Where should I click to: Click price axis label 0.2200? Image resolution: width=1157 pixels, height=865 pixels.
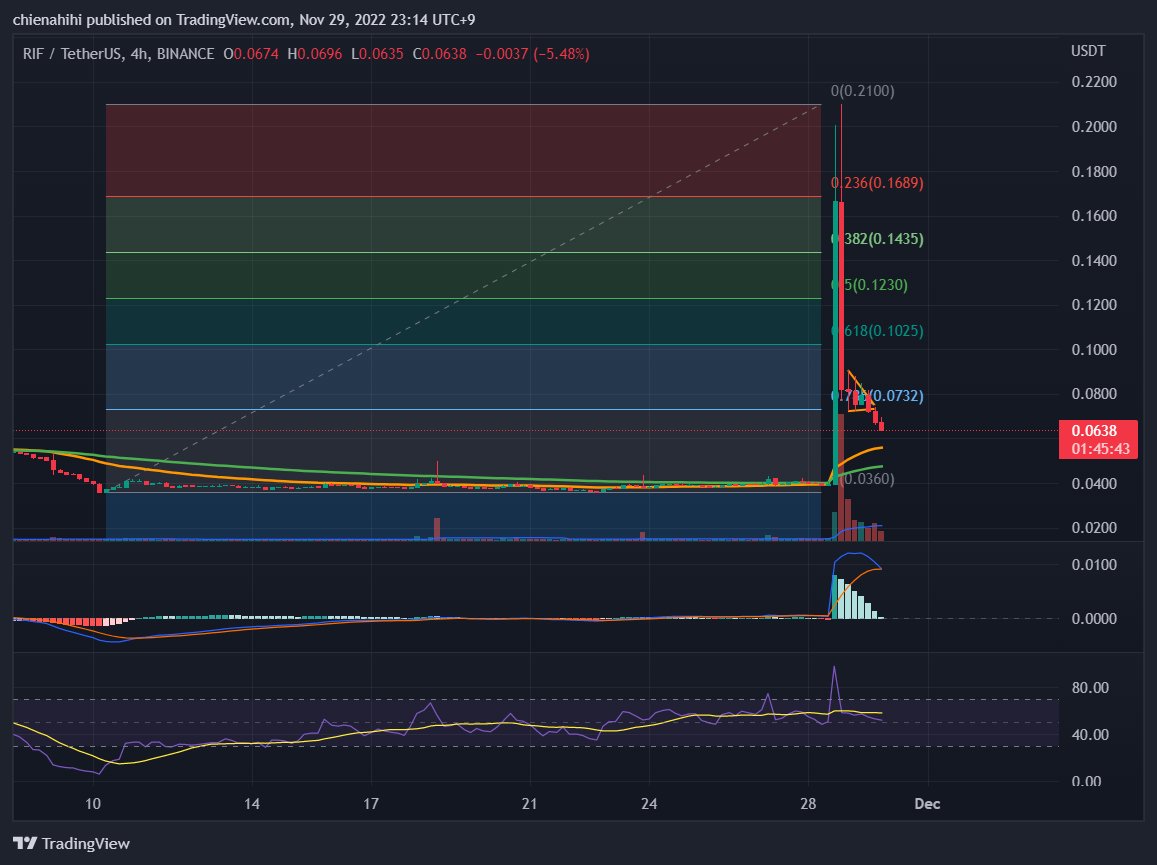(x=1094, y=81)
